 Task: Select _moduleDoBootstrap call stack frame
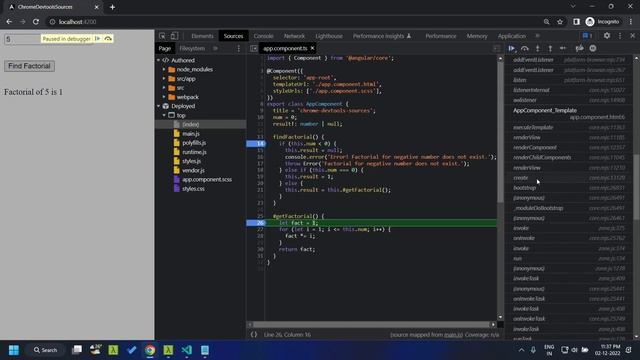tap(569, 208)
